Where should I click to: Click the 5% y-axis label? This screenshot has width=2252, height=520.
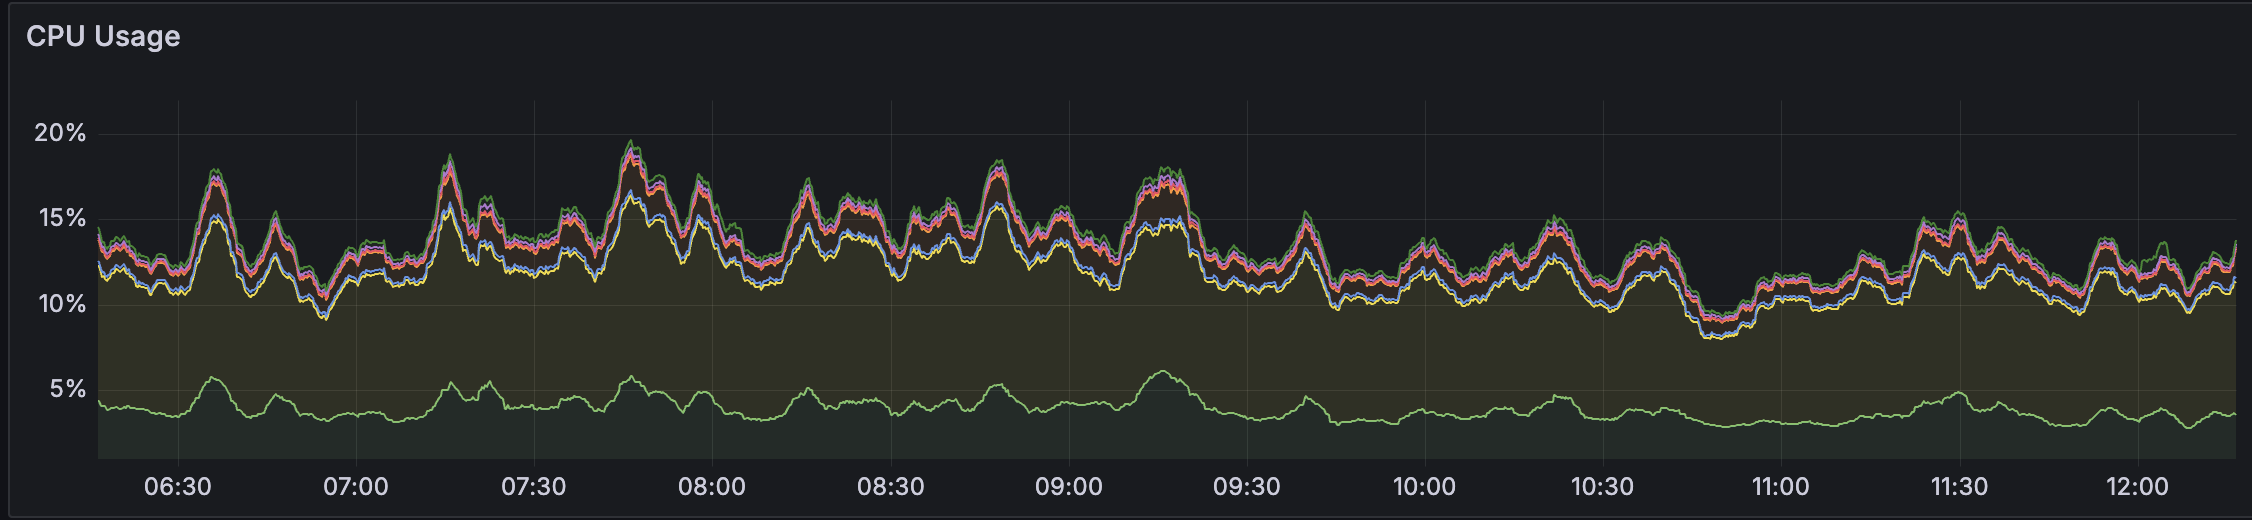68,389
